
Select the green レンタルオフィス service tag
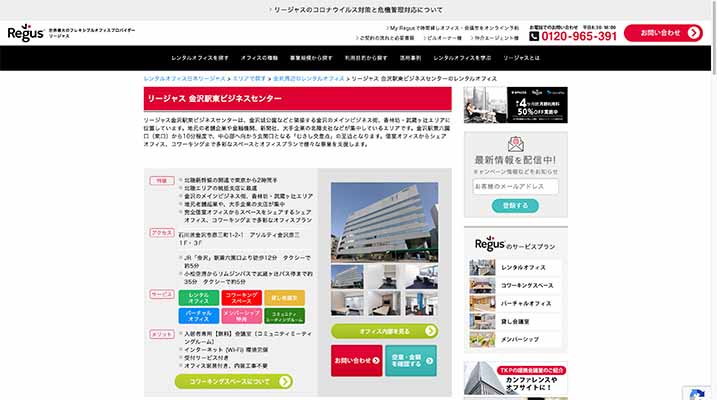(198, 298)
